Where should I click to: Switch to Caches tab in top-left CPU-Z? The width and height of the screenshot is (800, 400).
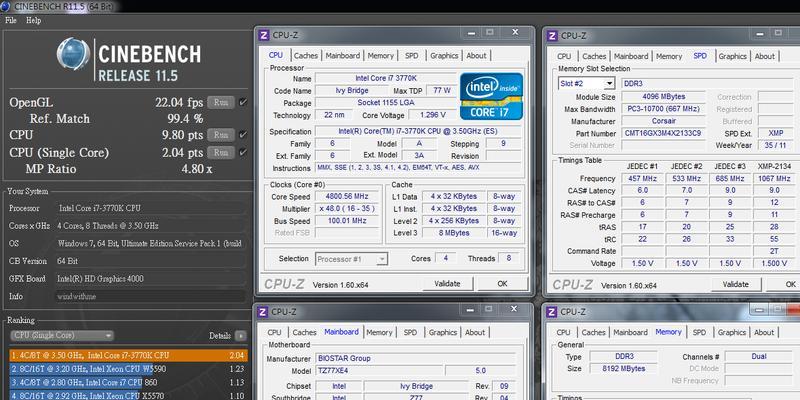(306, 56)
